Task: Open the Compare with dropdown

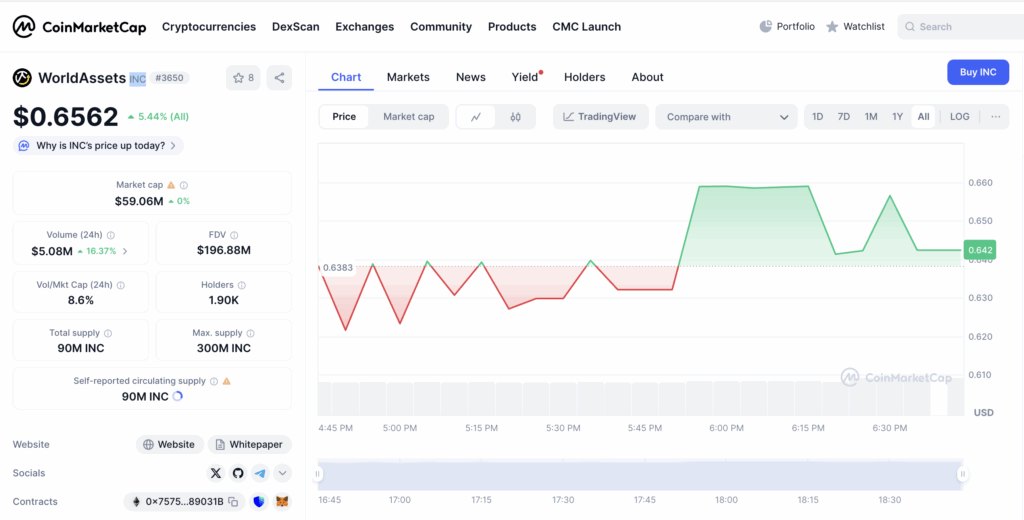Action: click(726, 117)
